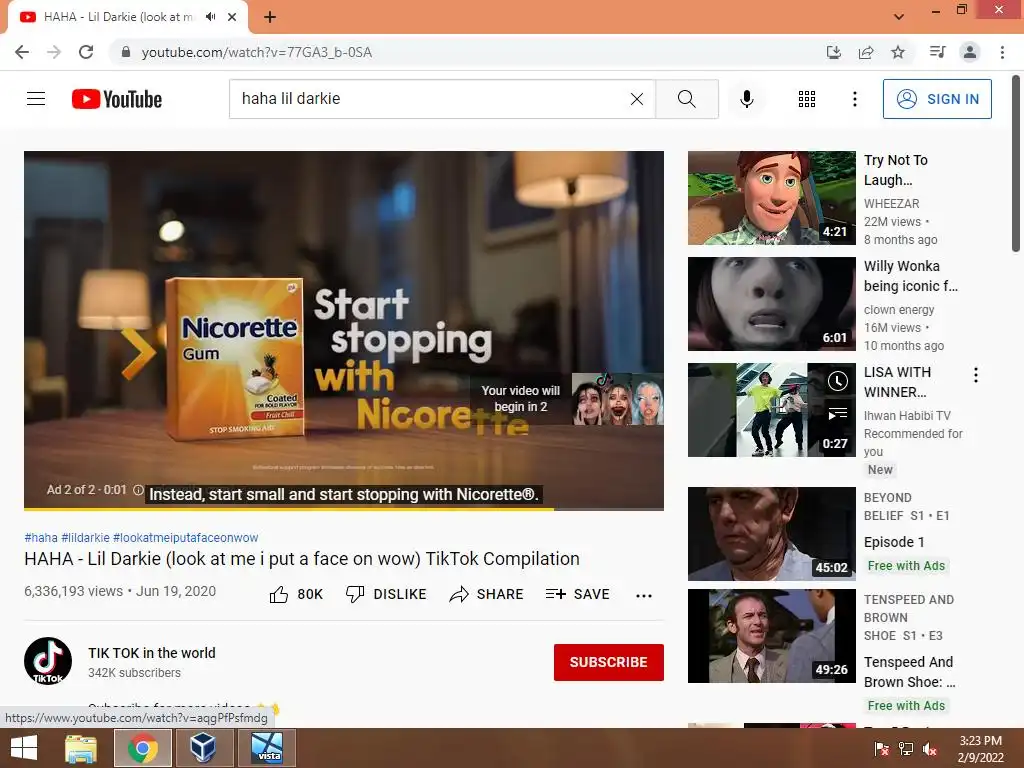Open options menu for LISA WITH WINNER

click(x=976, y=375)
